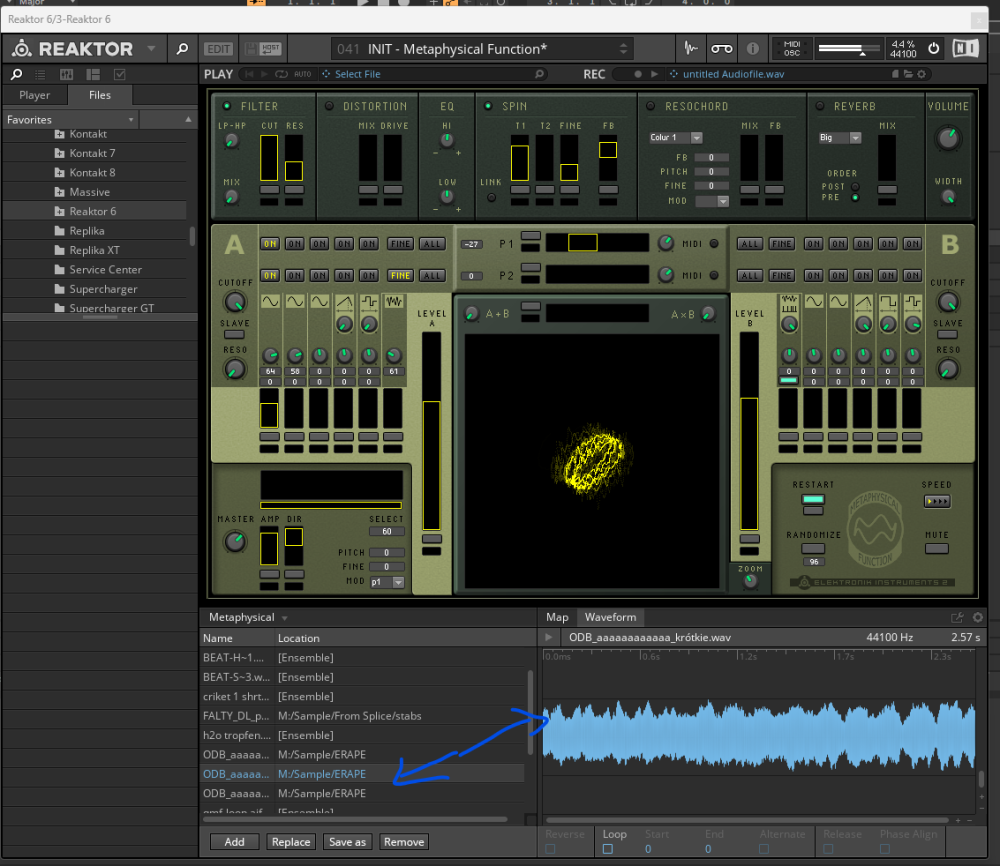
Task: Click the player loop icon
Action: click(281, 74)
